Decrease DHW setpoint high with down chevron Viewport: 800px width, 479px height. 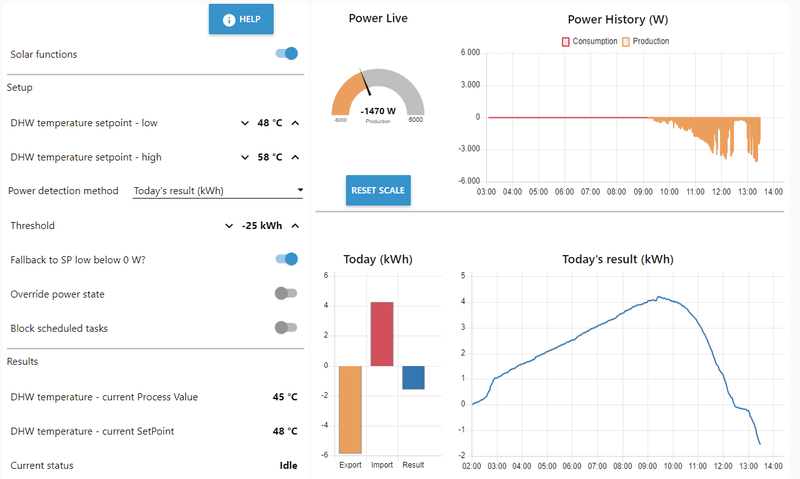point(245,157)
